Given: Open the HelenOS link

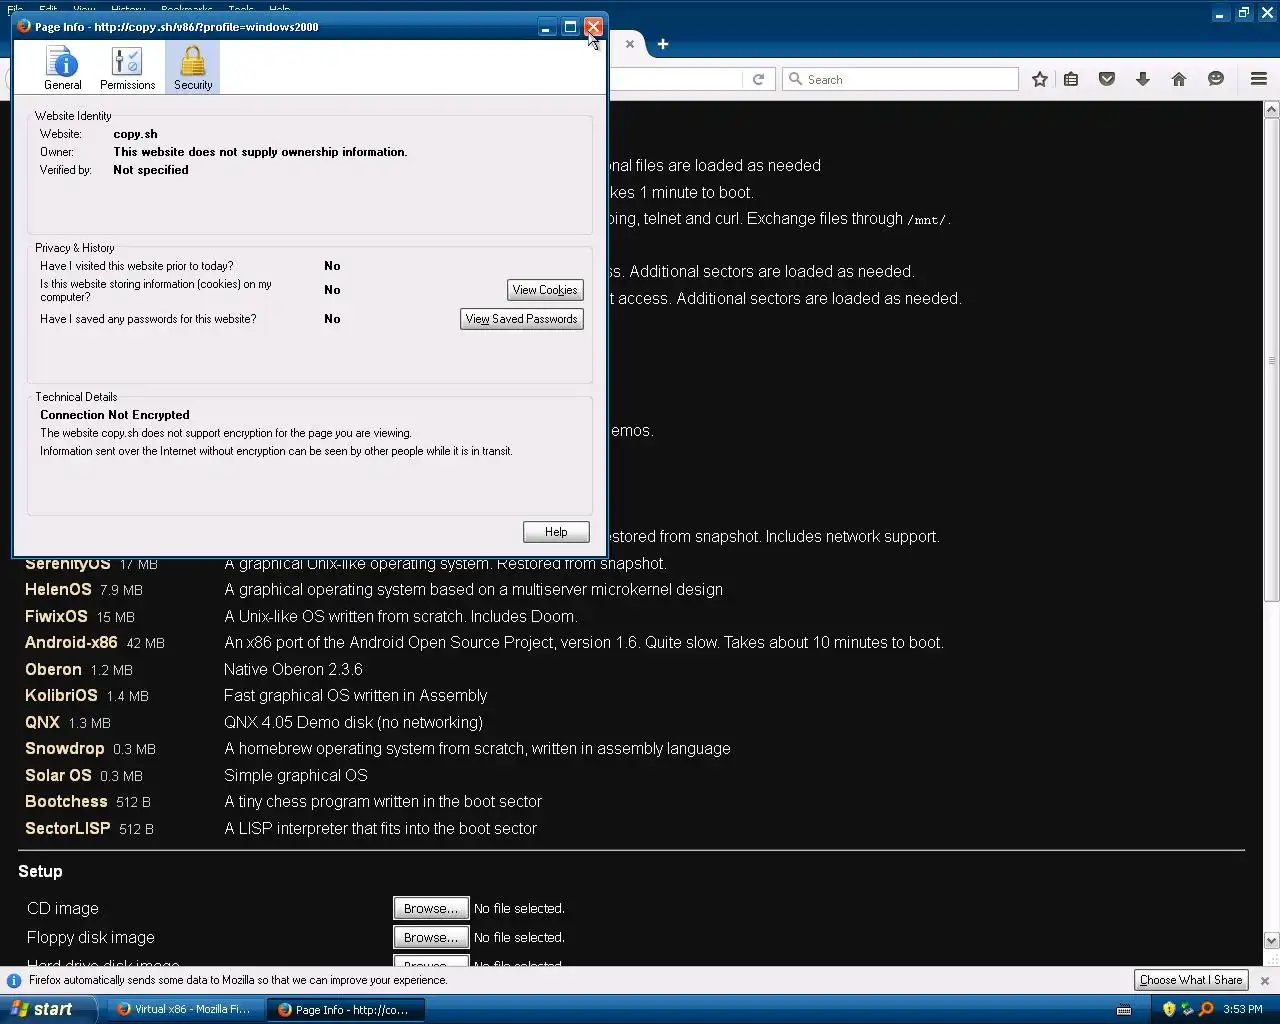Looking at the screenshot, I should coord(58,590).
